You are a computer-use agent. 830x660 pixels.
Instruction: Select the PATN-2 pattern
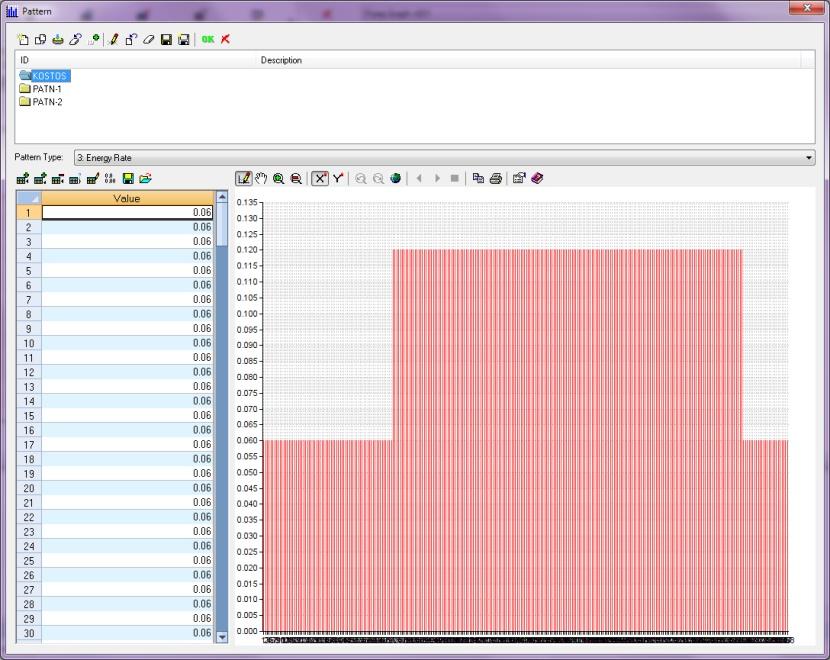click(47, 102)
